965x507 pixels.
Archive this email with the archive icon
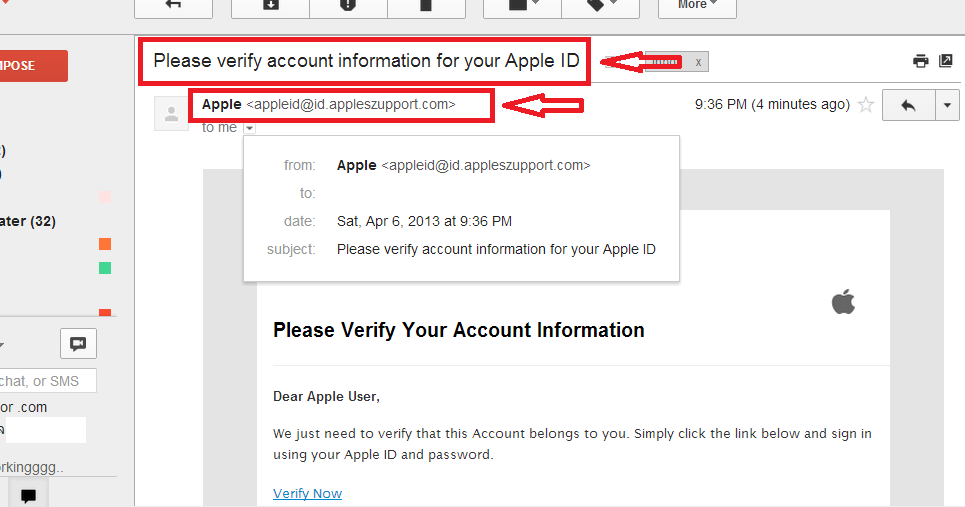tap(271, 6)
